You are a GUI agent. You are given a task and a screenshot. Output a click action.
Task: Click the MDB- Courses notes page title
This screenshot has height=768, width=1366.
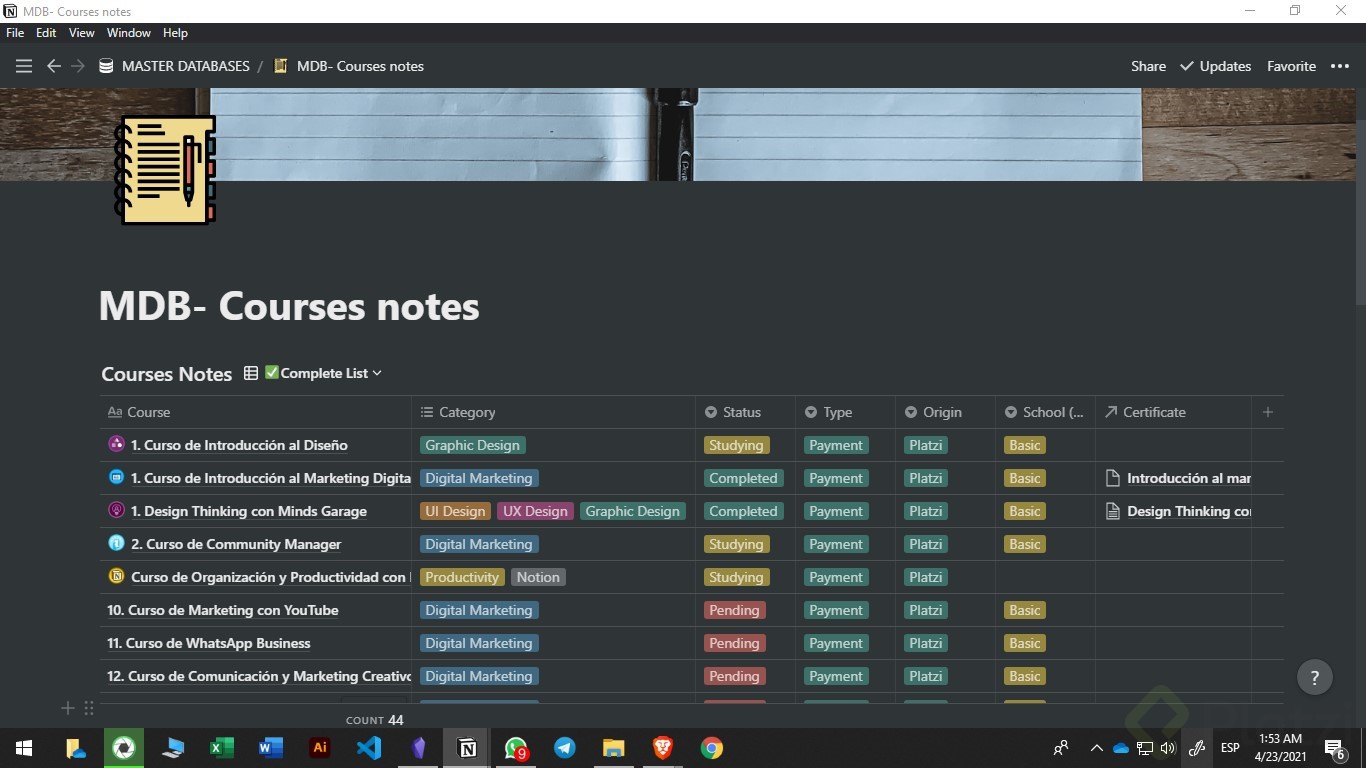tap(289, 306)
